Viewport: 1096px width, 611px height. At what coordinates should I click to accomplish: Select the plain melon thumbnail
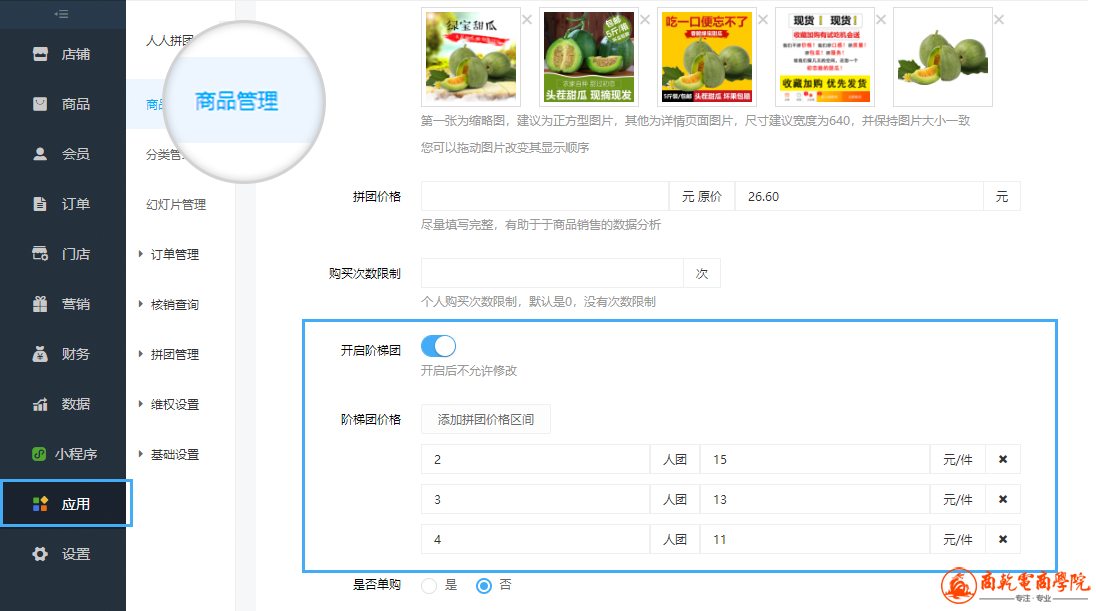(x=944, y=57)
